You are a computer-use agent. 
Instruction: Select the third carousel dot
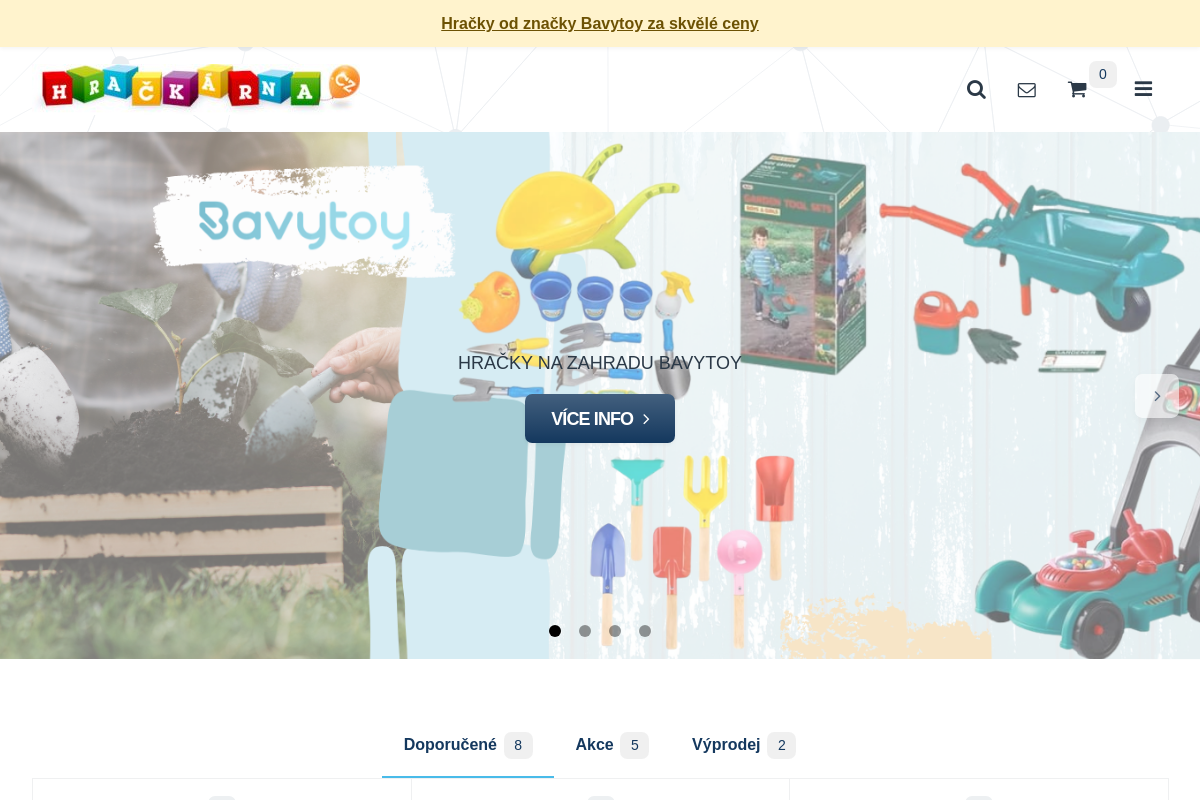(615, 631)
